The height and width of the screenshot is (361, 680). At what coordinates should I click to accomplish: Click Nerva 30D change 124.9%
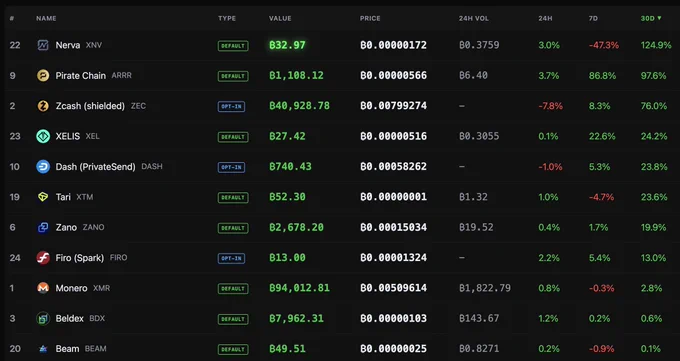[x=656, y=45]
